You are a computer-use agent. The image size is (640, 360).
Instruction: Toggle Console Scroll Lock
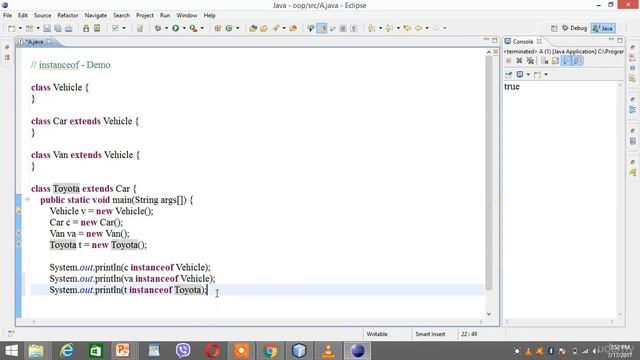pyautogui.click(x=556, y=61)
